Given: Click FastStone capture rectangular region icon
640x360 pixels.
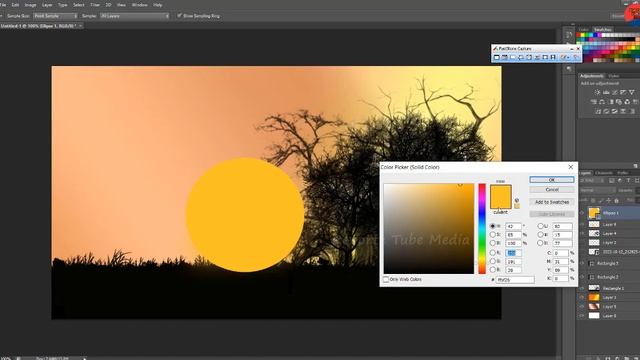Looking at the screenshot, I should point(513,57).
